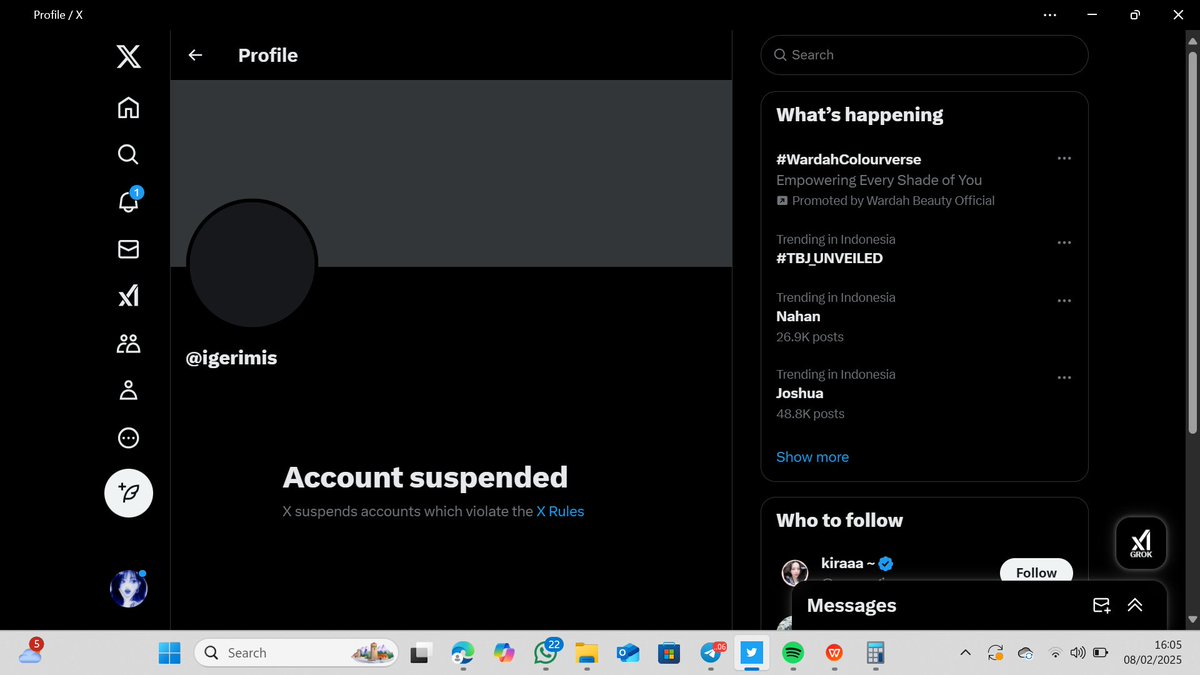Screen dimensions: 1200x675
Task: Open File Explorer from taskbar
Action: pyautogui.click(x=586, y=653)
